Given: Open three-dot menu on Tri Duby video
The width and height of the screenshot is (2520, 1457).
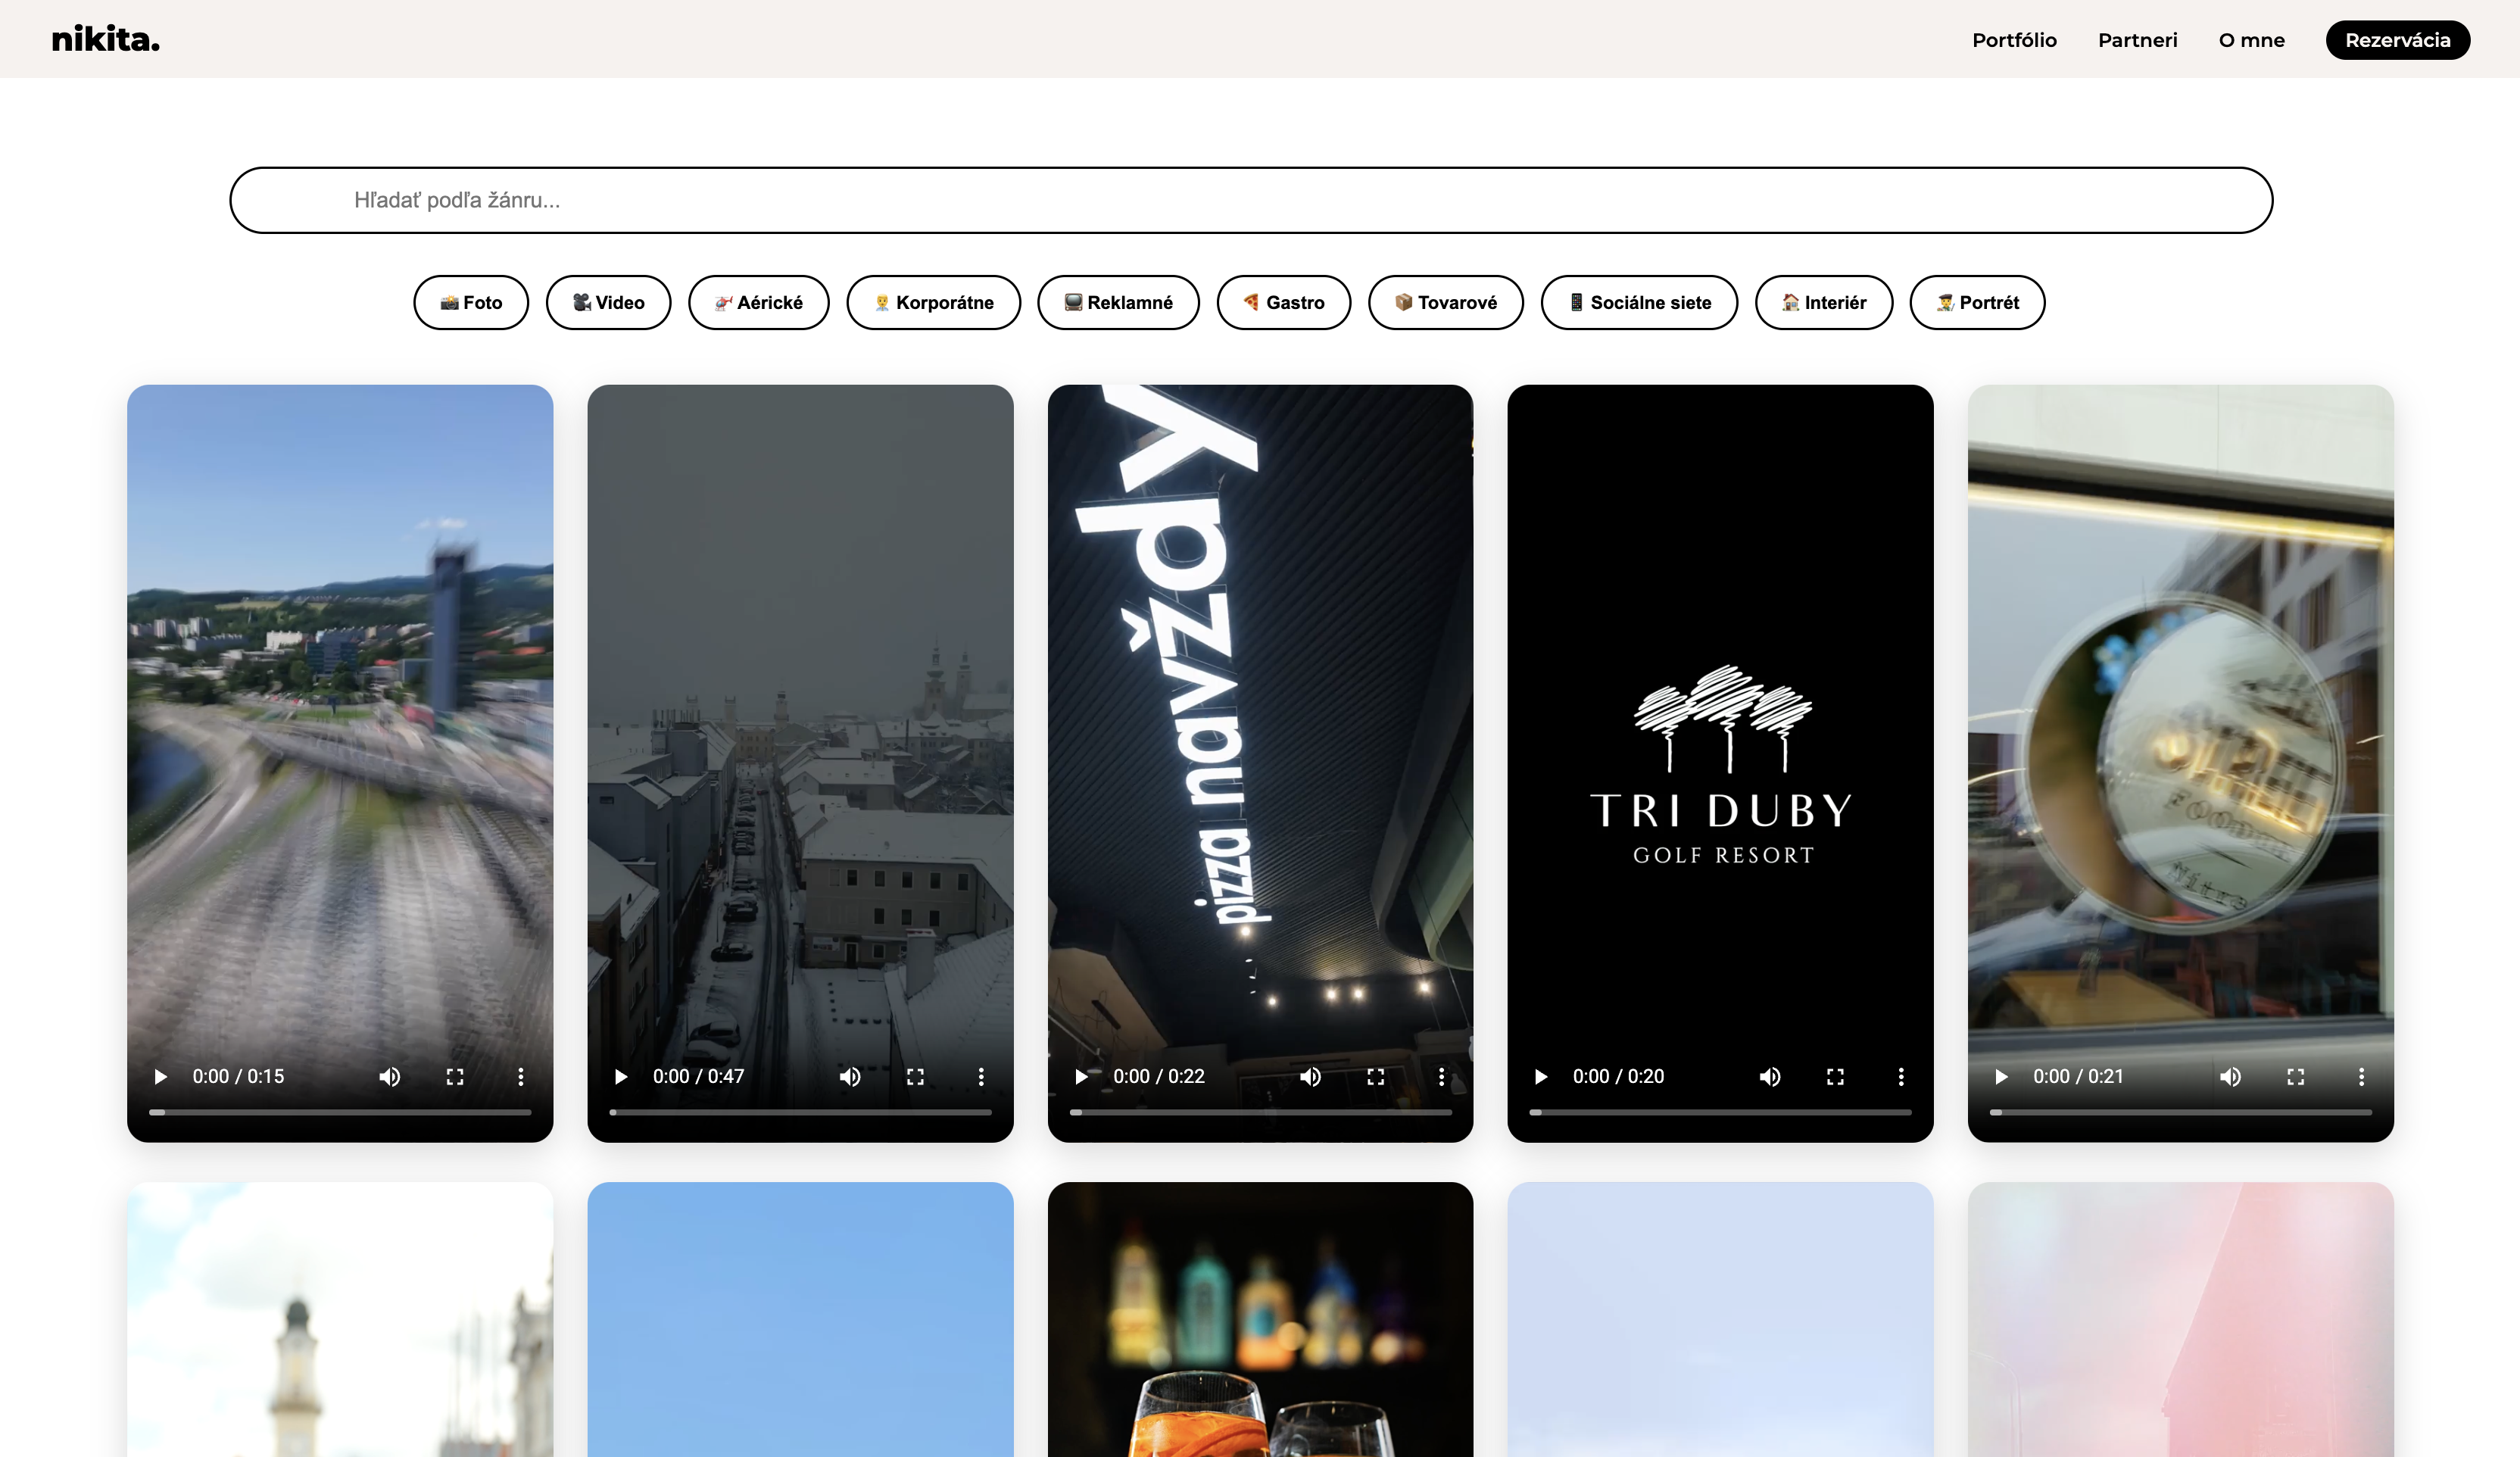Looking at the screenshot, I should (x=1900, y=1077).
